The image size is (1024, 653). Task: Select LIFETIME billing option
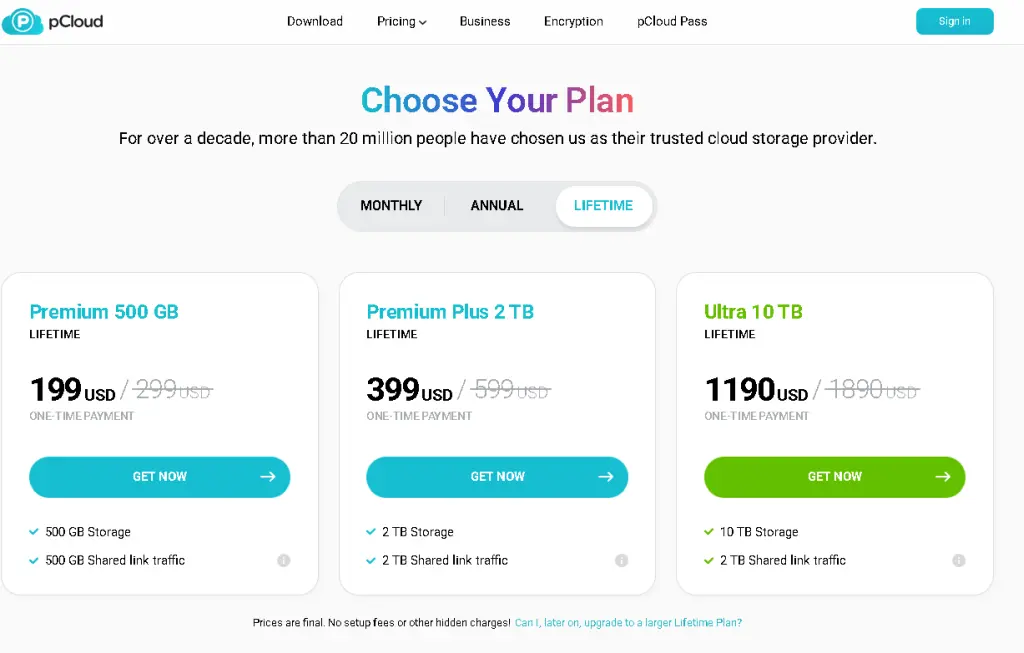coord(603,206)
